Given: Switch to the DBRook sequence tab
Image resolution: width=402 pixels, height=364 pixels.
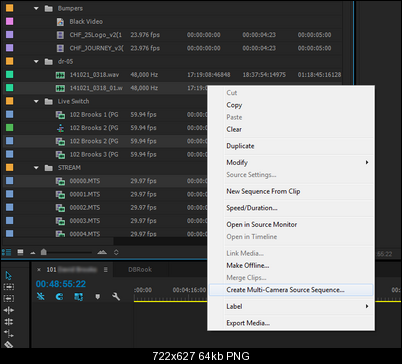Looking at the screenshot, I should pyautogui.click(x=140, y=269).
